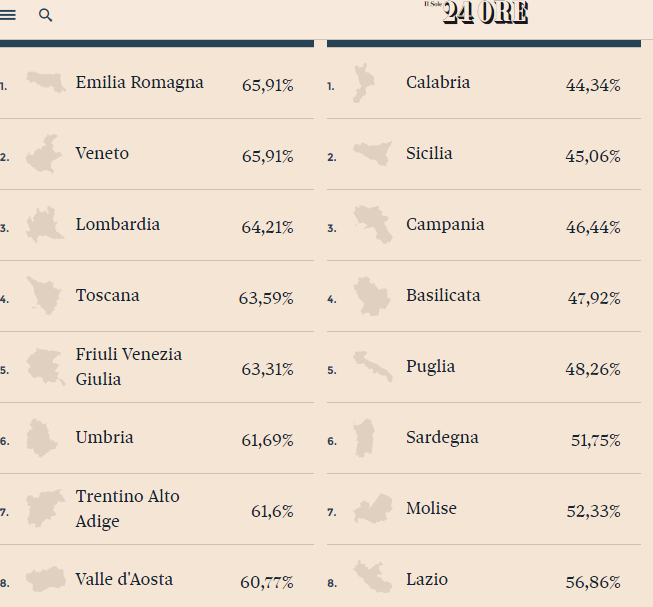The image size is (653, 607).
Task: Click the Calabria map icon
Action: tap(364, 83)
